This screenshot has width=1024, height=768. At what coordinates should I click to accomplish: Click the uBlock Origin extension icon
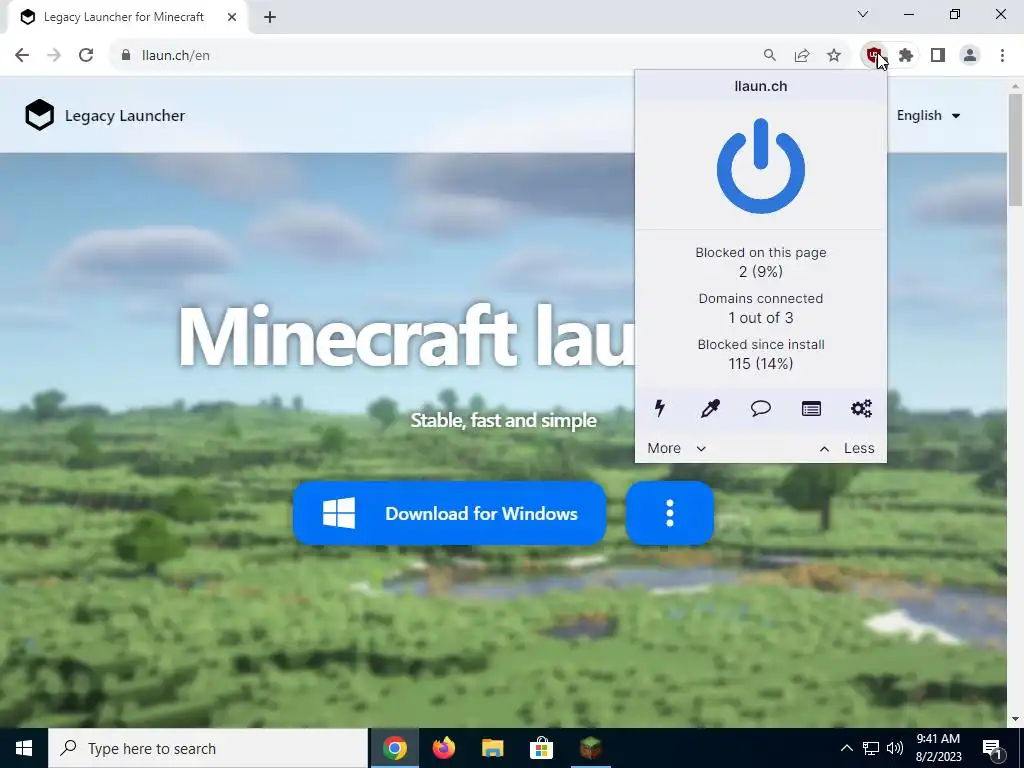(x=874, y=56)
